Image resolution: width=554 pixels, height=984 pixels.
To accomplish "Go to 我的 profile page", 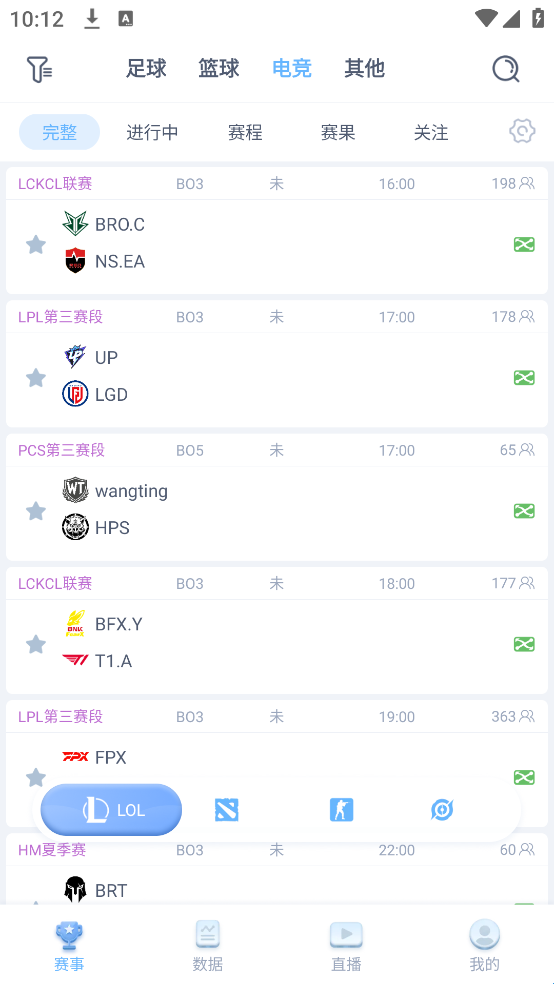I will [484, 946].
